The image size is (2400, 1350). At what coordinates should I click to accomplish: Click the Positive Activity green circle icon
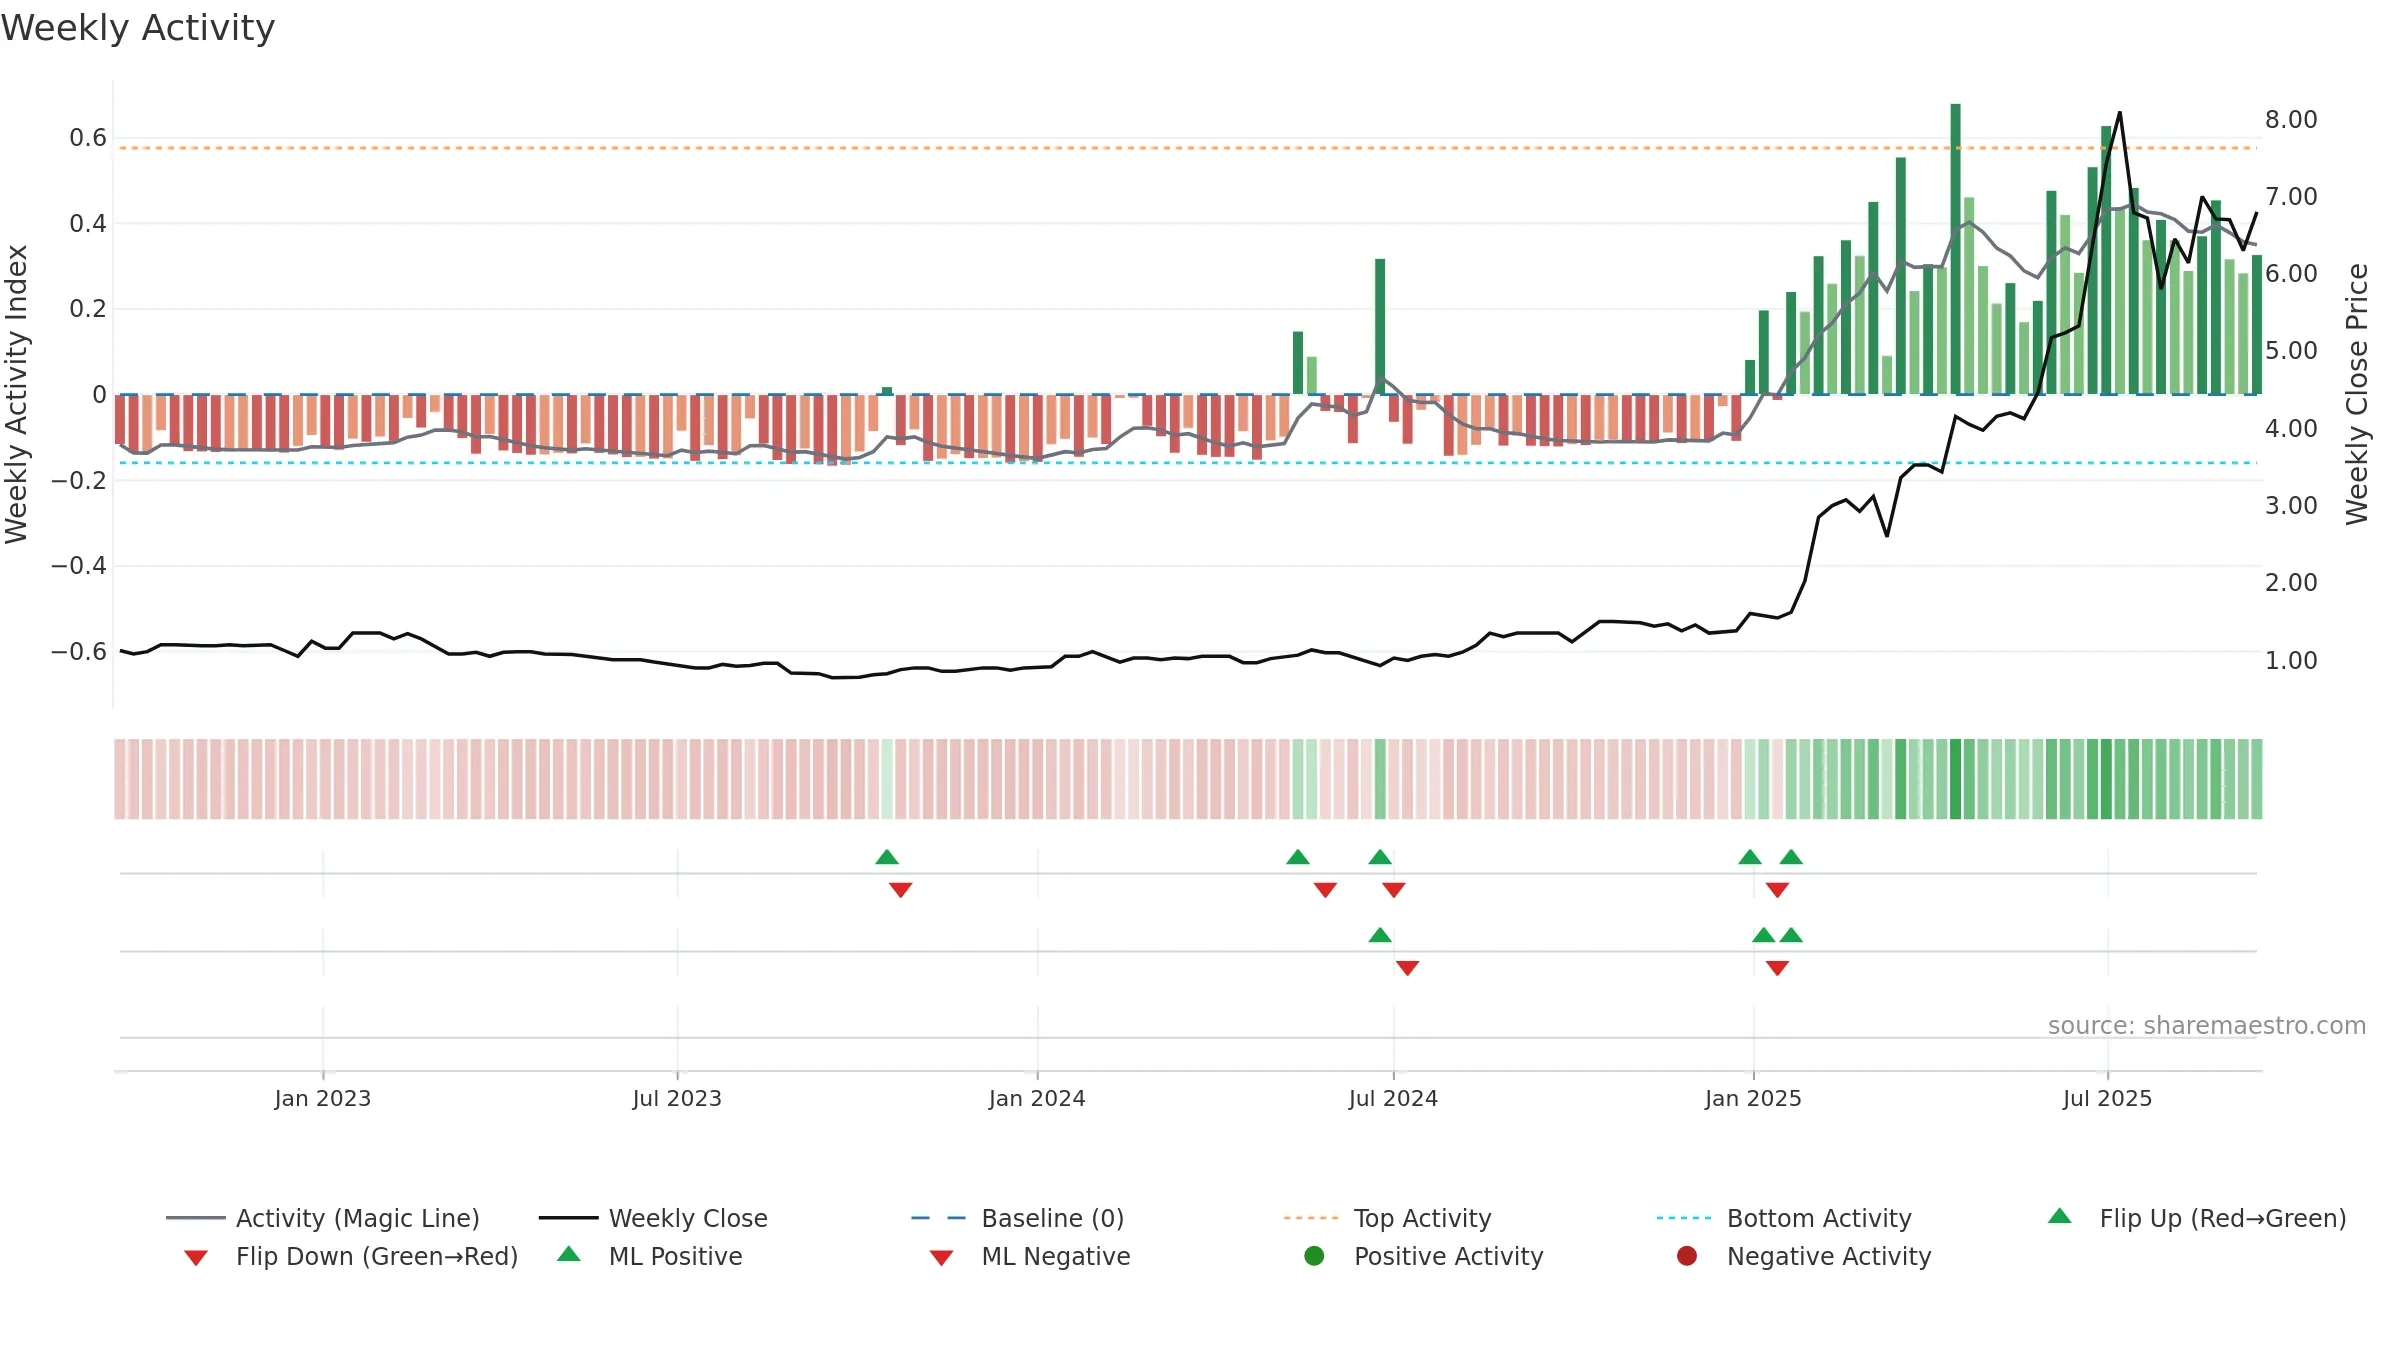(1314, 1256)
